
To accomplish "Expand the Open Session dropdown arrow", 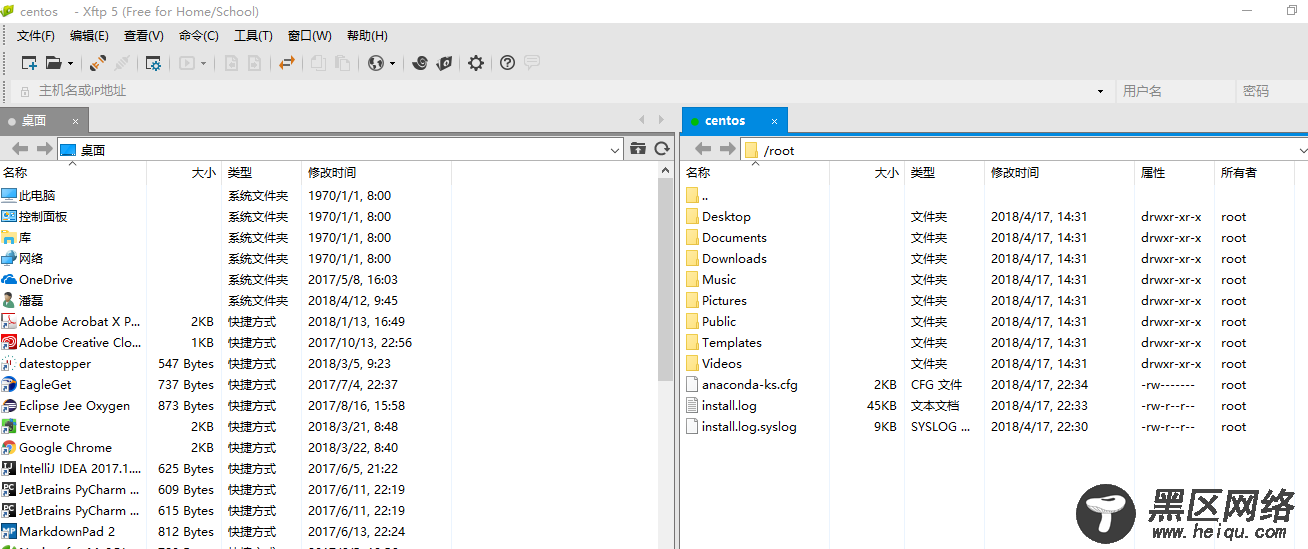I will coord(70,63).
